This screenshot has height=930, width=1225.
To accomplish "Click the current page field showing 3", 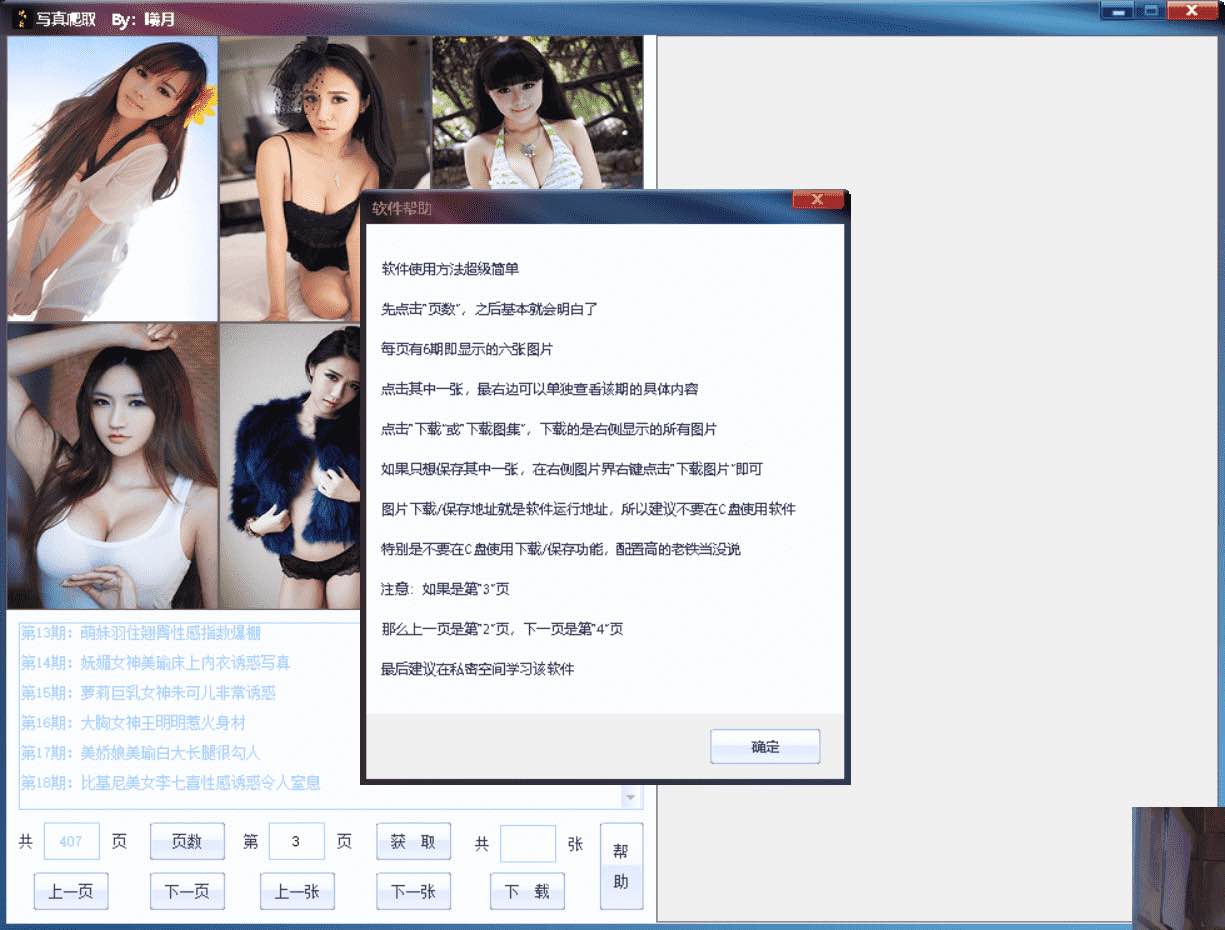I will pos(296,842).
